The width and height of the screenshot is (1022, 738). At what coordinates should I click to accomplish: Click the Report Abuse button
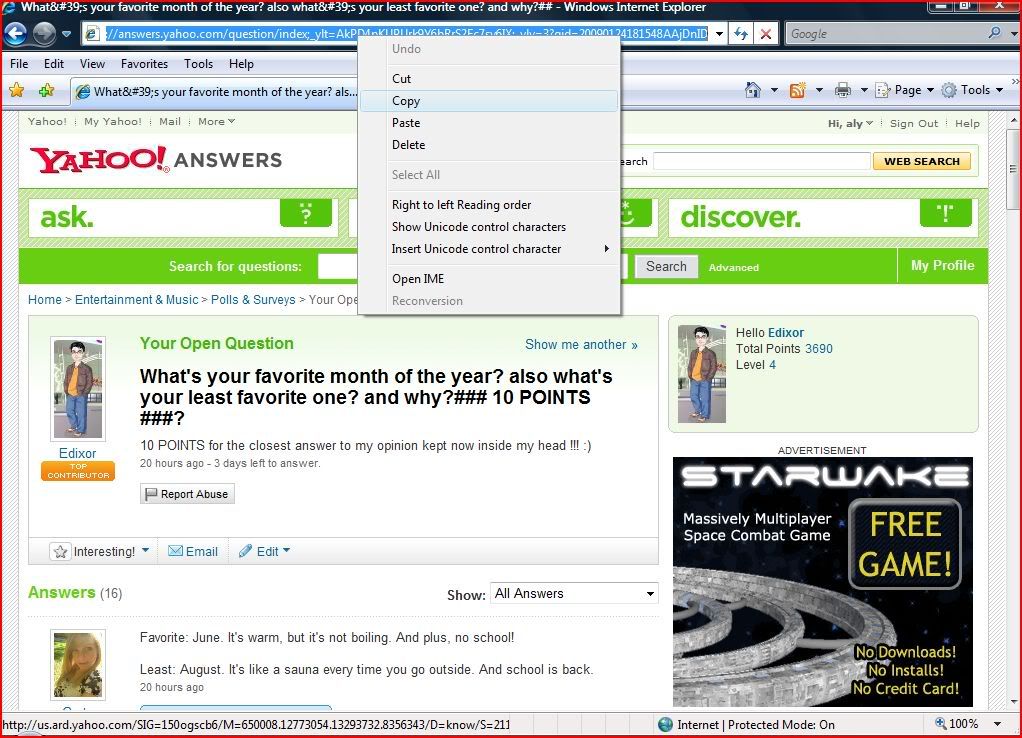187,494
